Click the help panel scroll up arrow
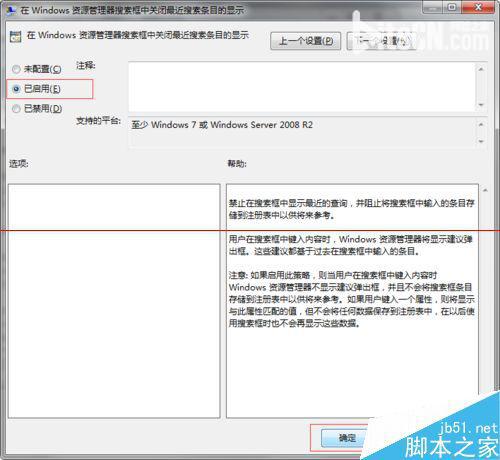The width and height of the screenshot is (500, 460). tap(485, 190)
